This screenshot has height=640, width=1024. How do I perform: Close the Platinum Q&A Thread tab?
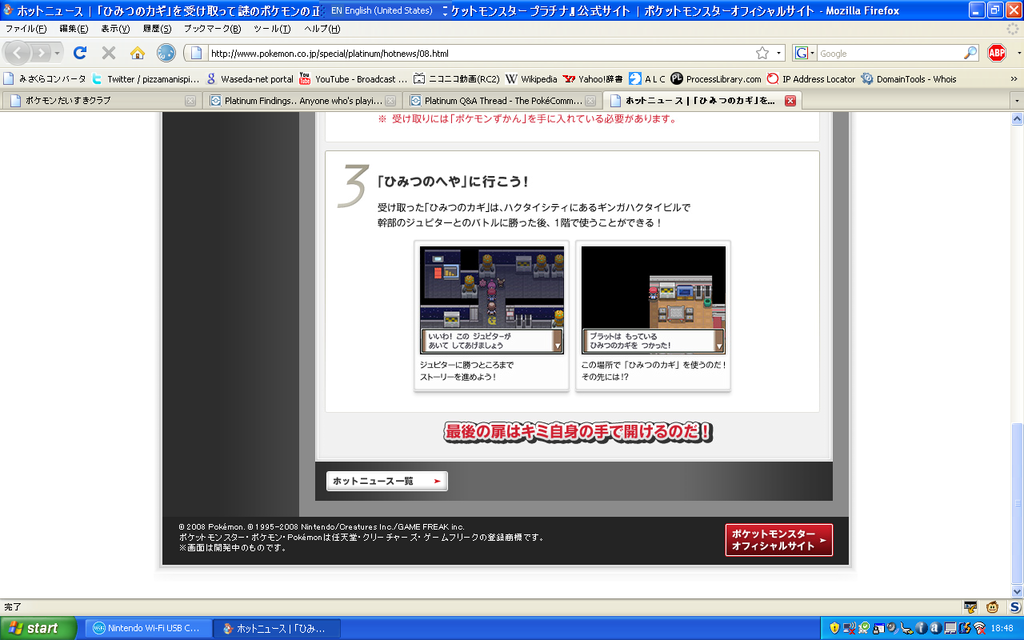click(x=590, y=101)
